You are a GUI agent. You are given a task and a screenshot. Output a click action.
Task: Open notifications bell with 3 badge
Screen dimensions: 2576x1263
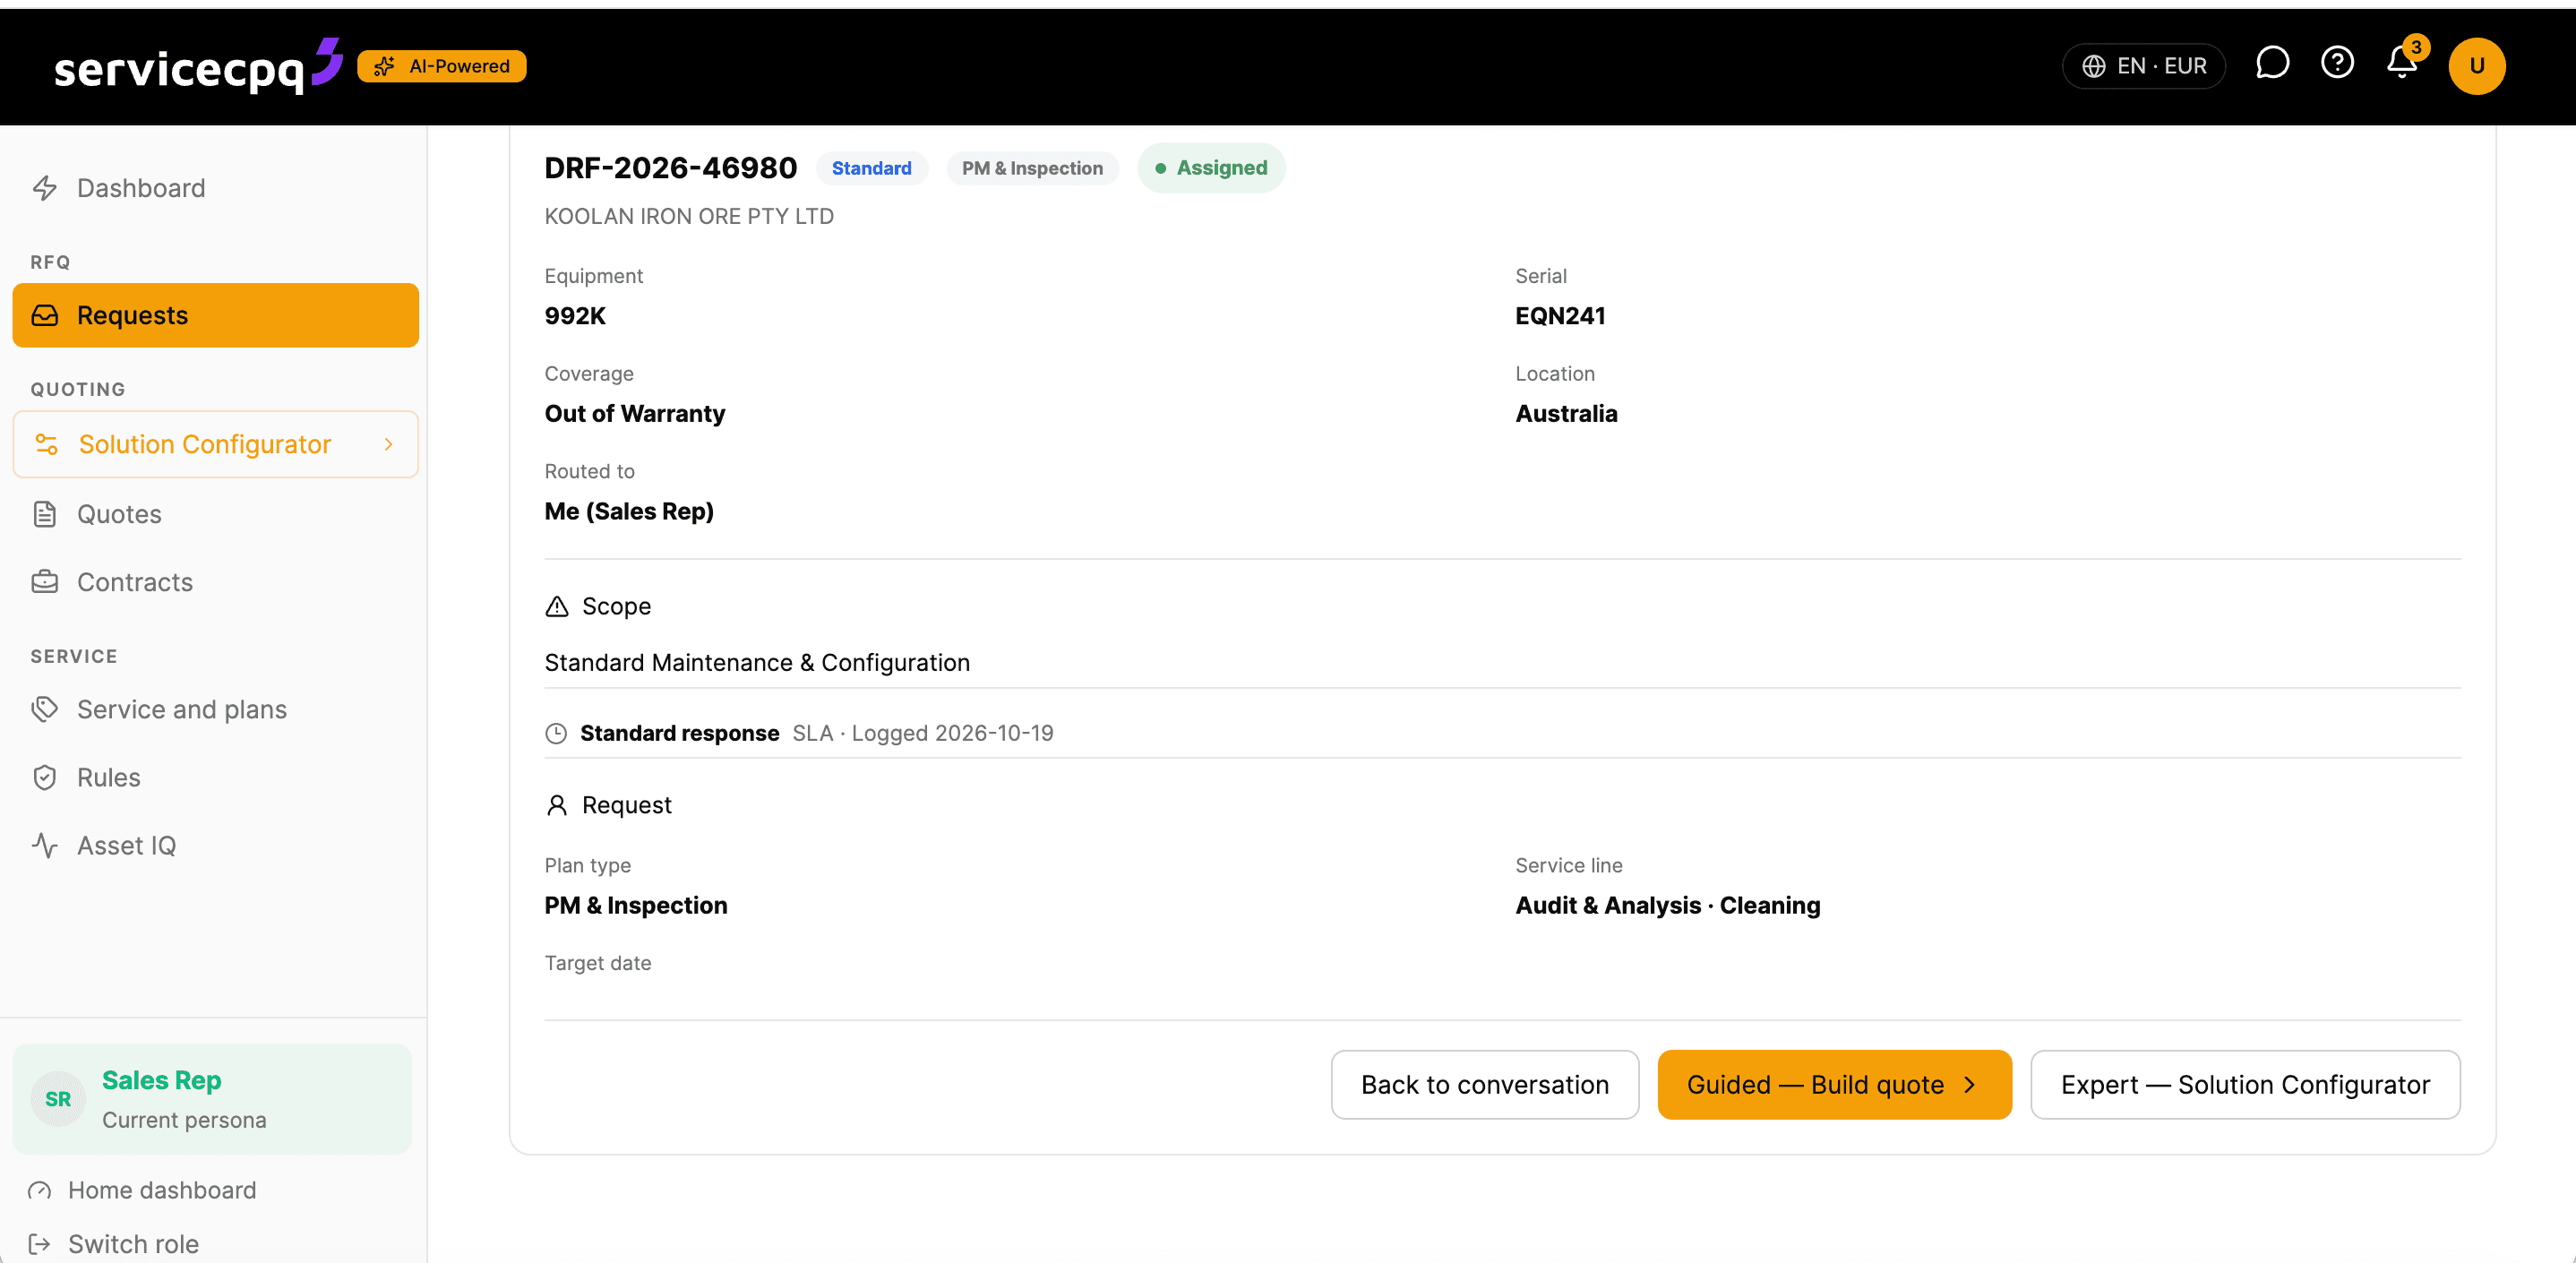pos(2403,63)
